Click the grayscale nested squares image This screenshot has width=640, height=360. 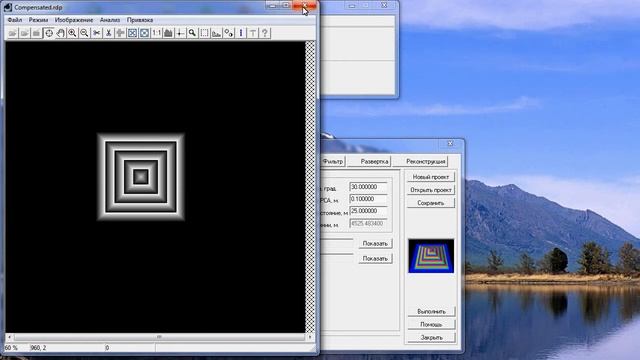pyautogui.click(x=141, y=177)
